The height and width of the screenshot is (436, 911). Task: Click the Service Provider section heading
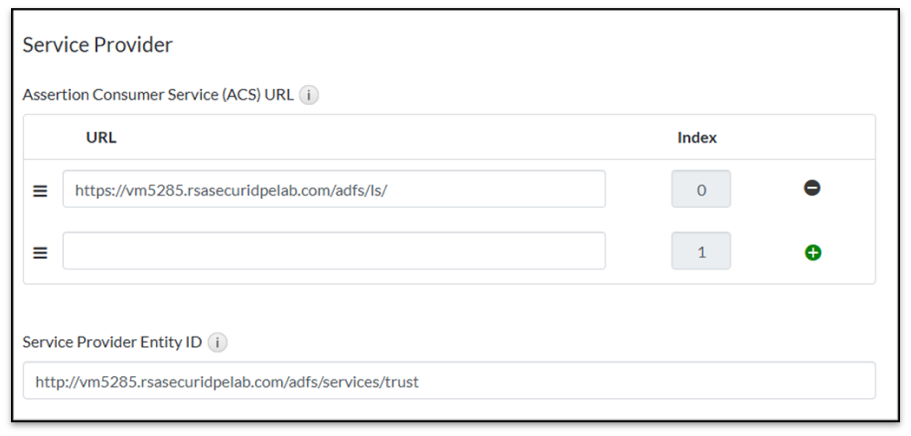pyautogui.click(x=97, y=45)
